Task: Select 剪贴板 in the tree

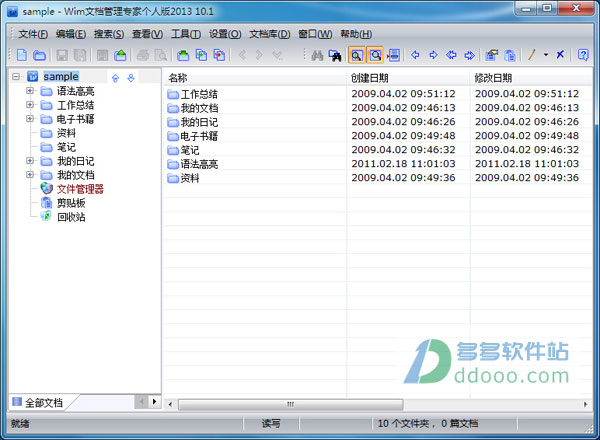Action: [71, 203]
